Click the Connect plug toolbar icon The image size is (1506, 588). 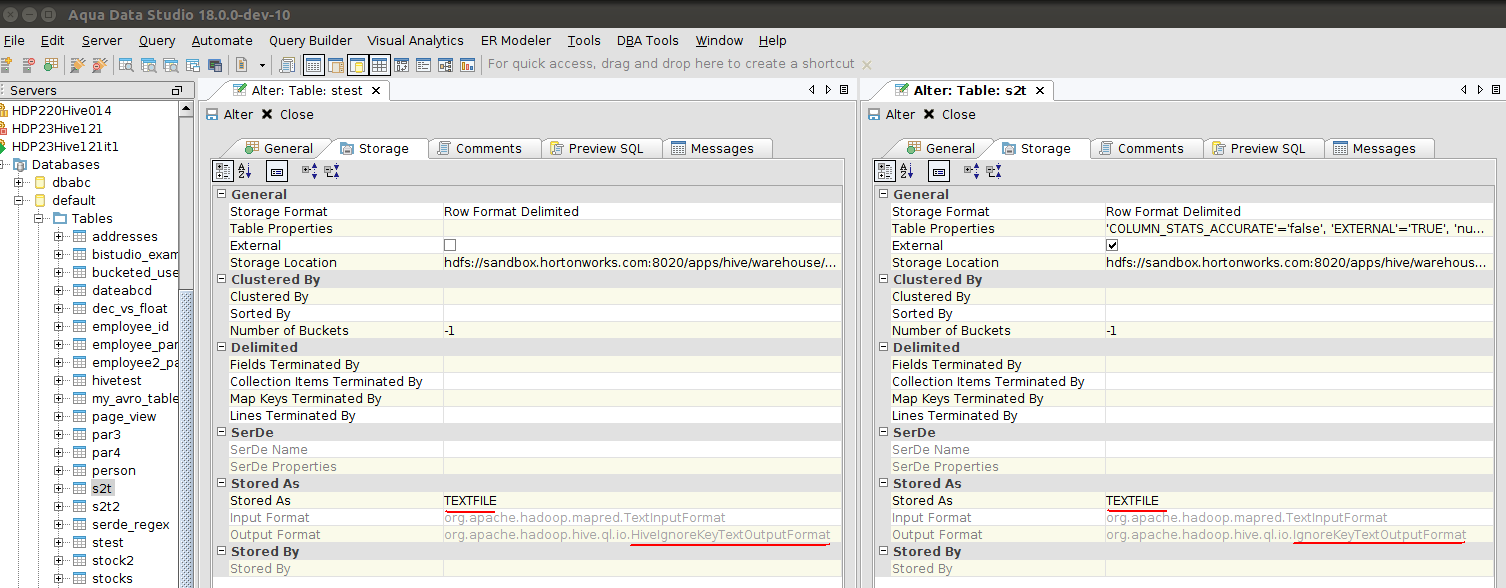pyautogui.click(x=77, y=65)
